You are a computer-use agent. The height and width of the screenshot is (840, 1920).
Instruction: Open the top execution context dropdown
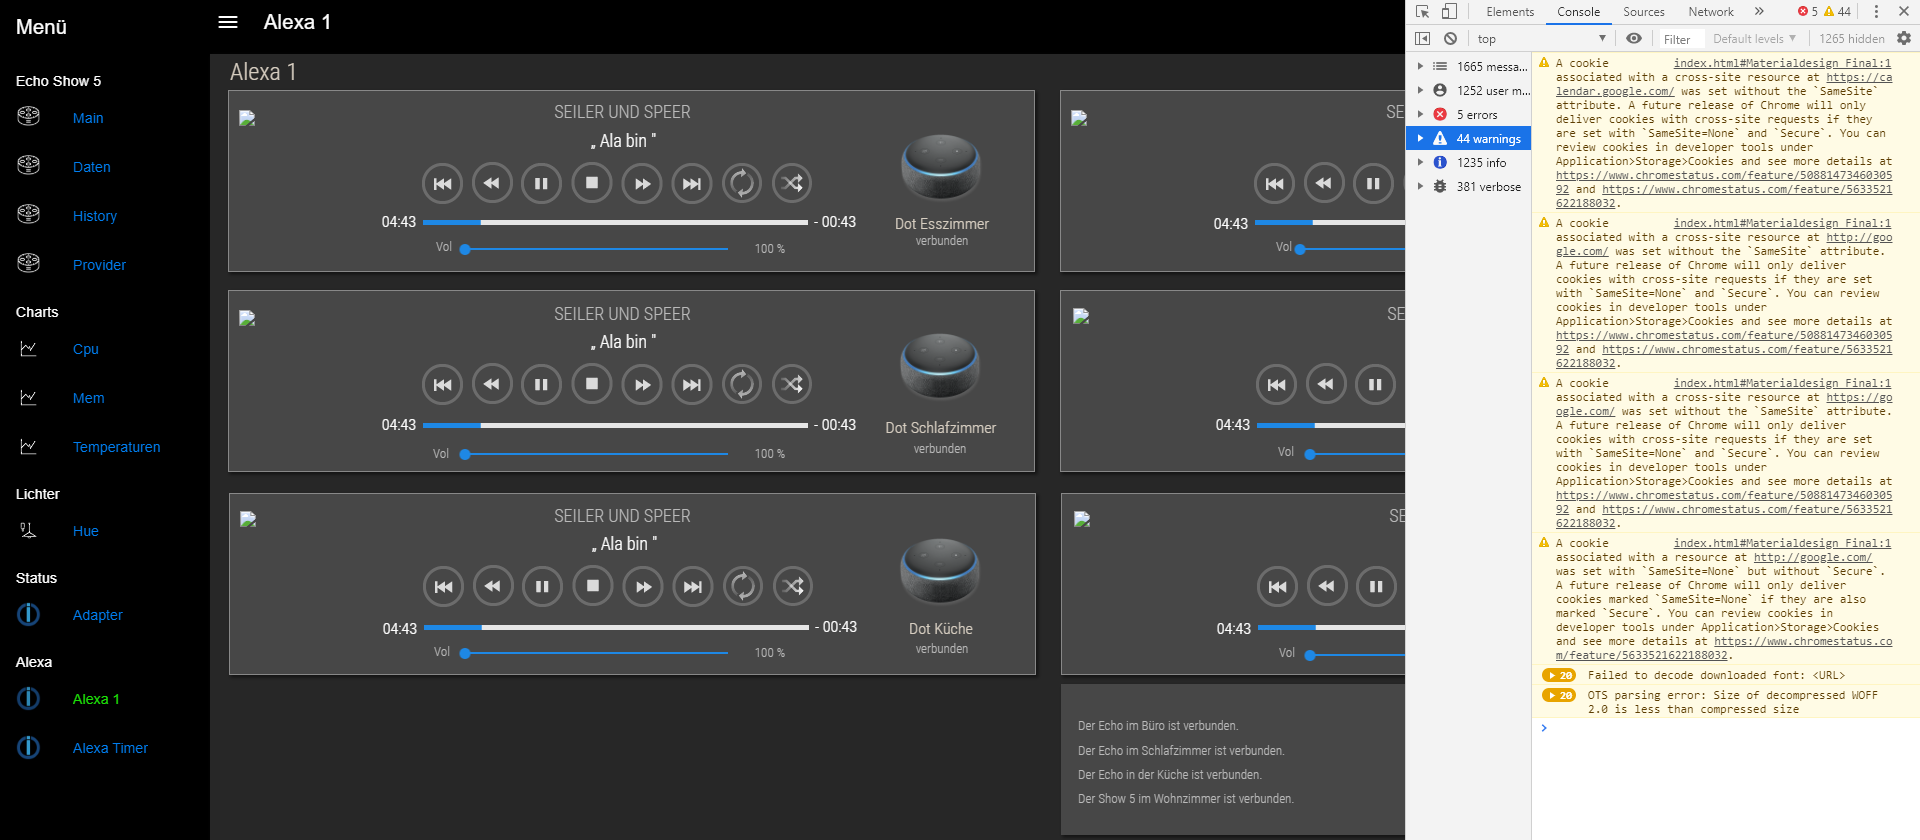(1541, 38)
